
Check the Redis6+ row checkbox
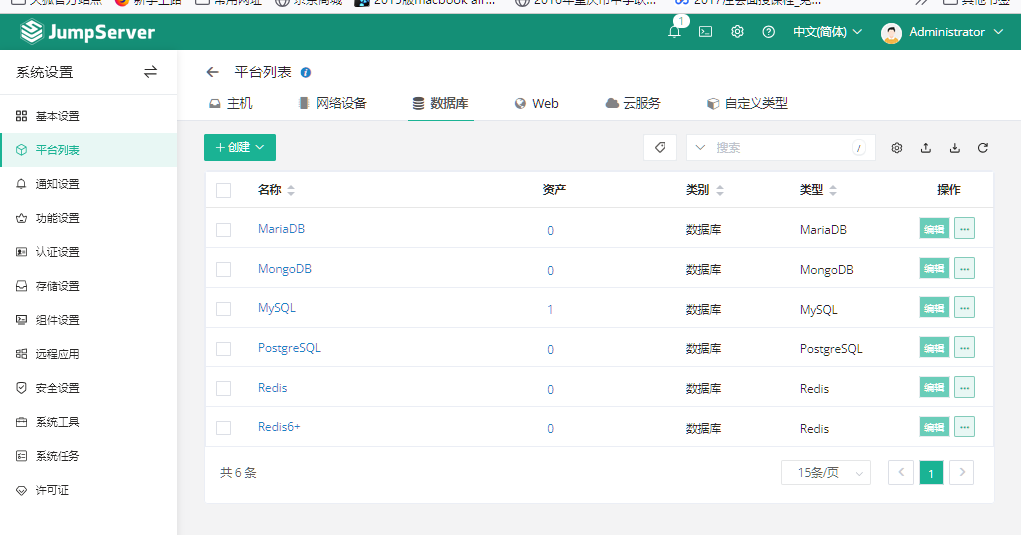tap(223, 428)
